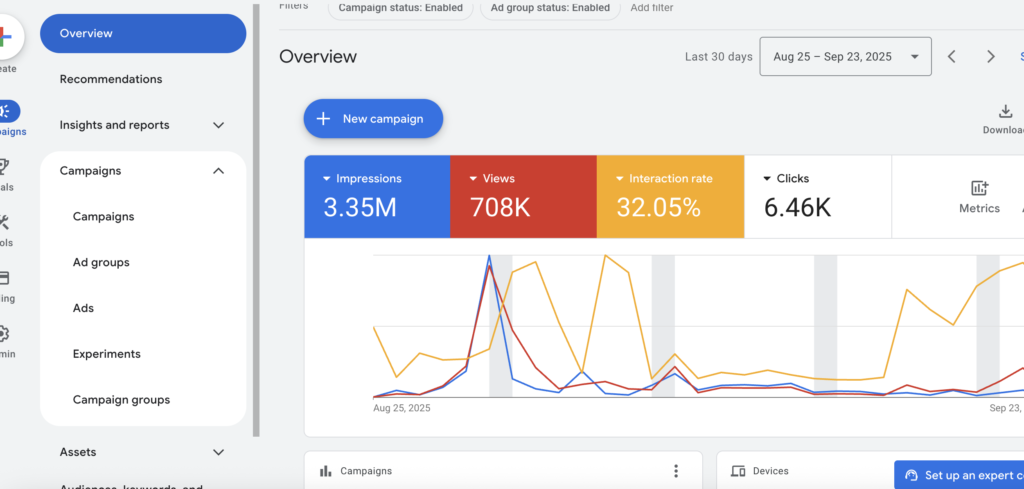This screenshot has height=489, width=1024.
Task: Click the Campaigns card three-dot menu
Action: coord(676,471)
